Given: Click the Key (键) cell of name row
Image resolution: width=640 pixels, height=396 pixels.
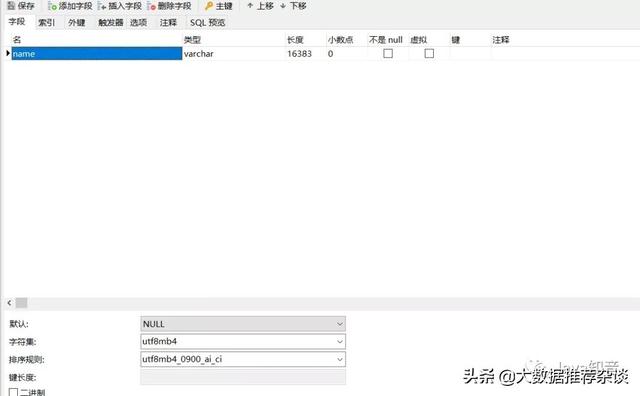Looking at the screenshot, I should click(470, 53).
